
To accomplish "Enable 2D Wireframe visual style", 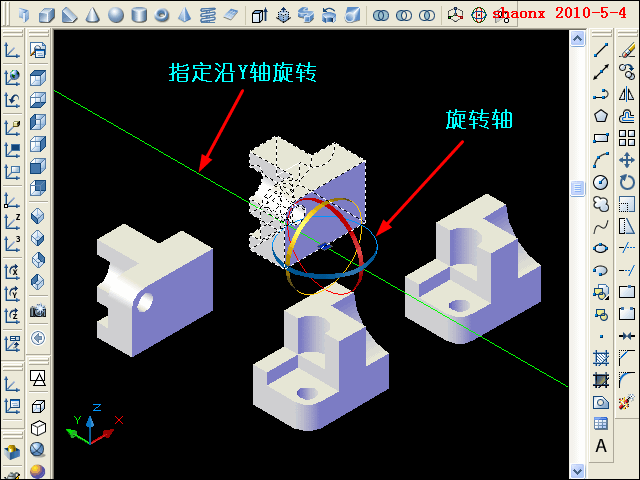I will pos(38,378).
